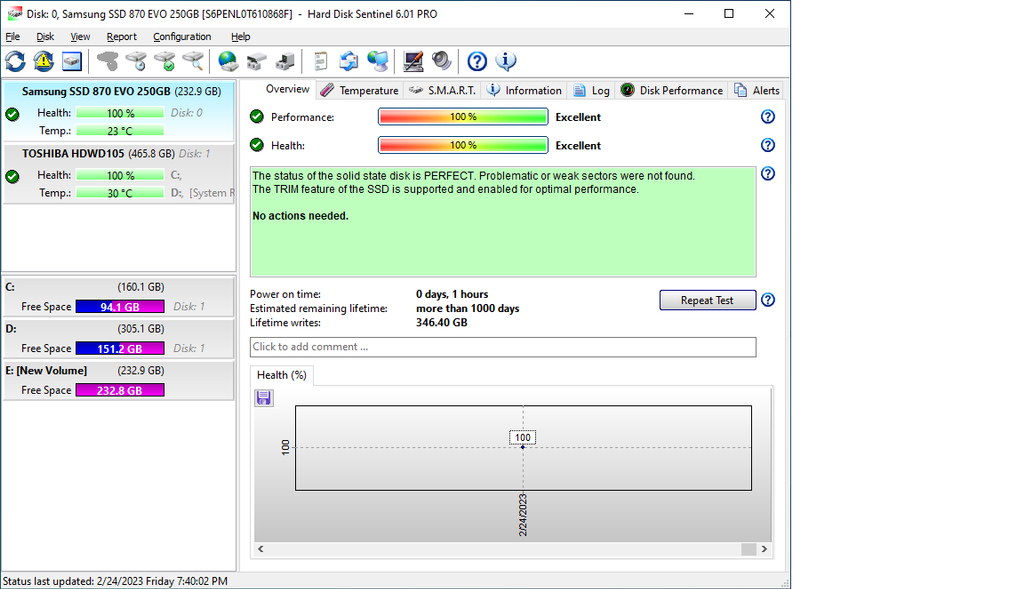Click the speaker sound icon in toolbar

click(442, 62)
